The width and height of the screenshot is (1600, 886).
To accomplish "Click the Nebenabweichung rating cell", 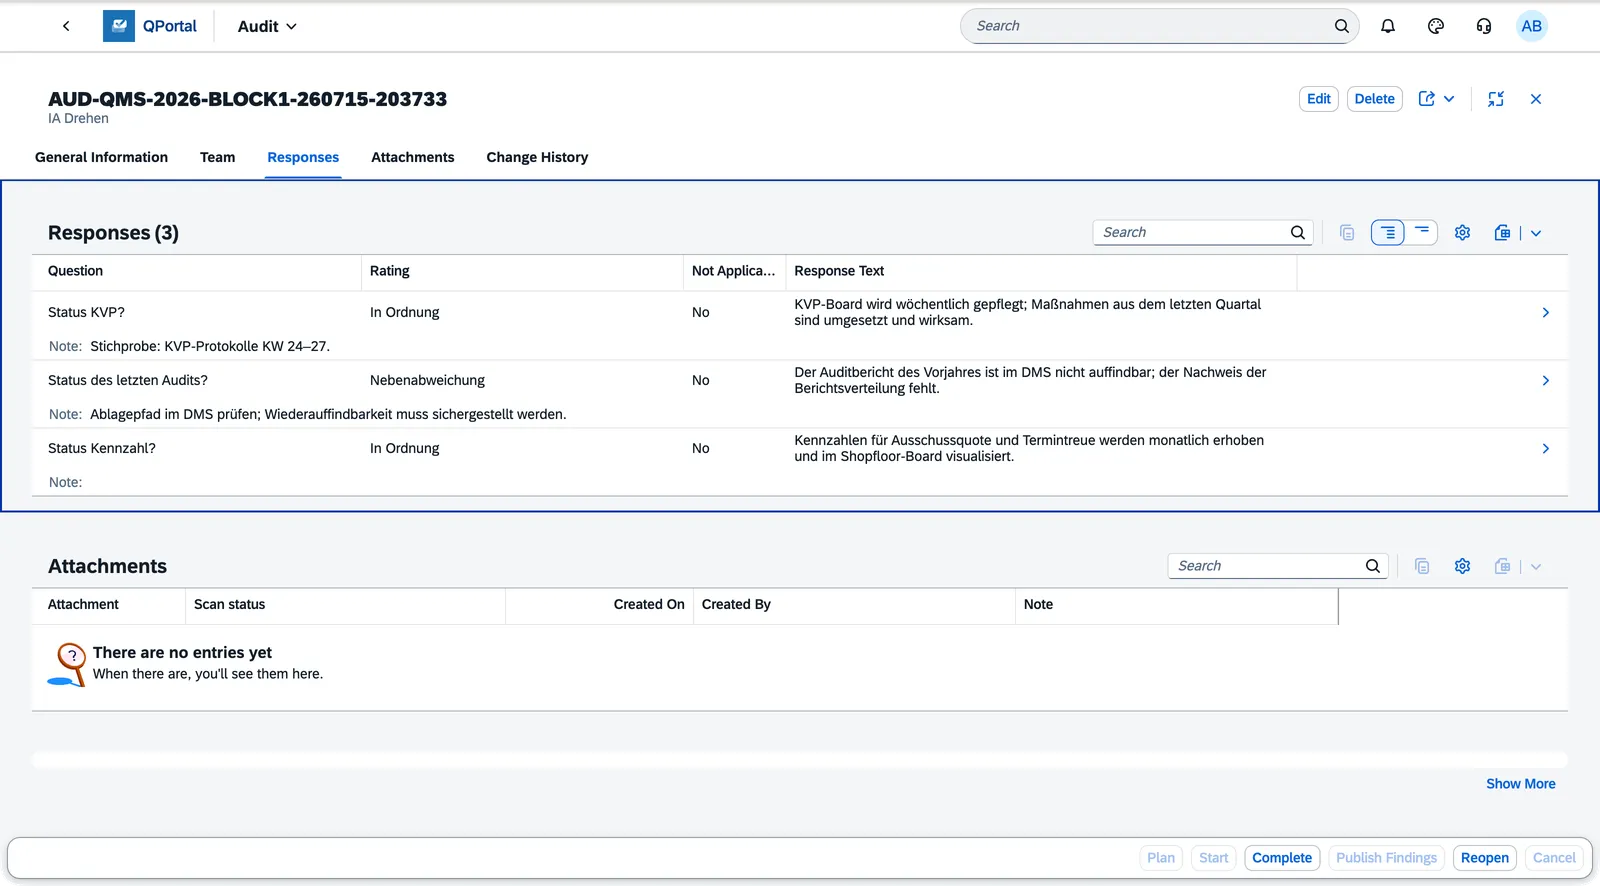I will (427, 381).
